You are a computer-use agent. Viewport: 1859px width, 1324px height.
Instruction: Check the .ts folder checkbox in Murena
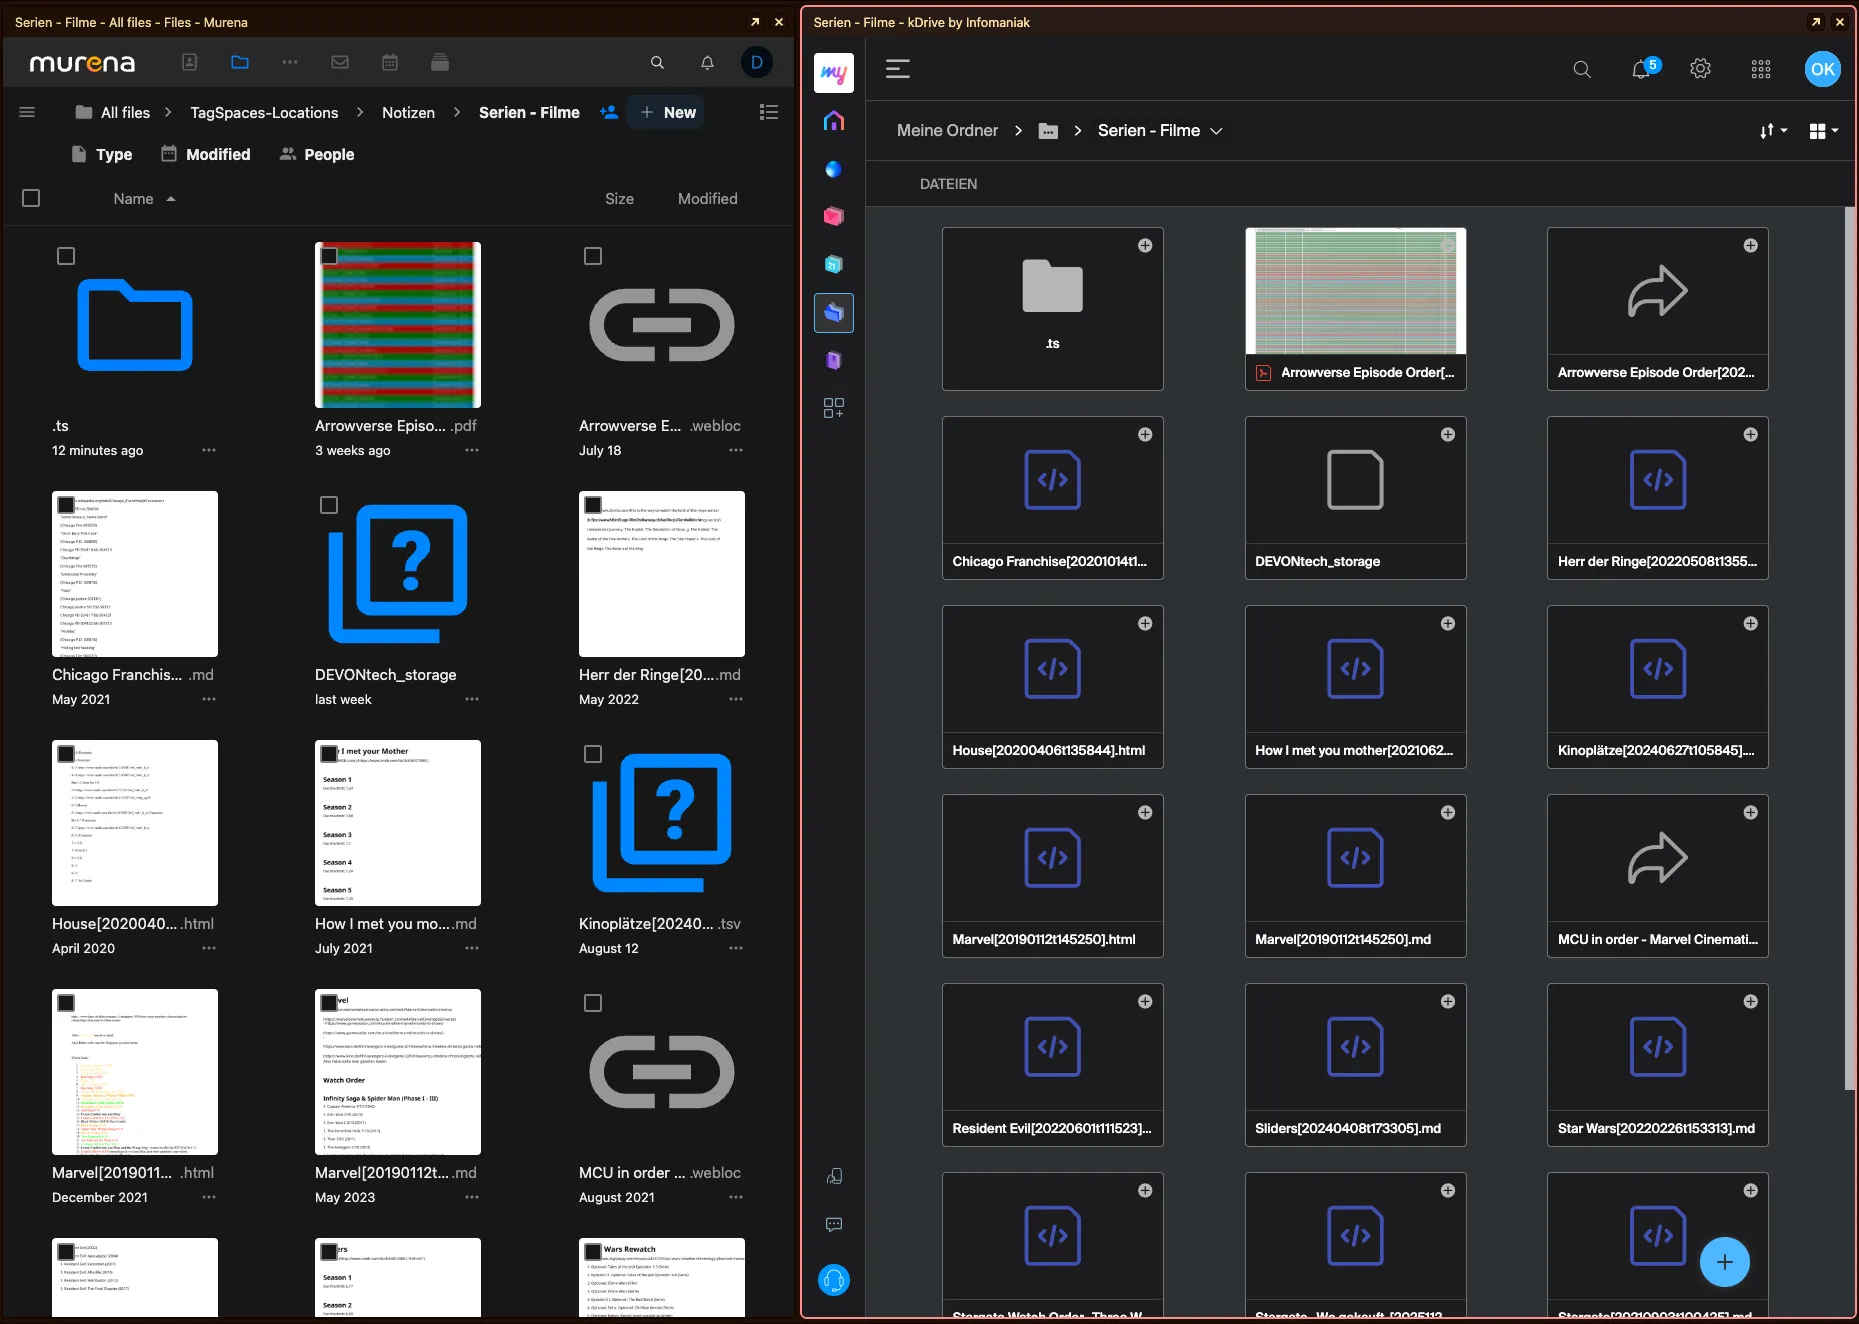[65, 256]
